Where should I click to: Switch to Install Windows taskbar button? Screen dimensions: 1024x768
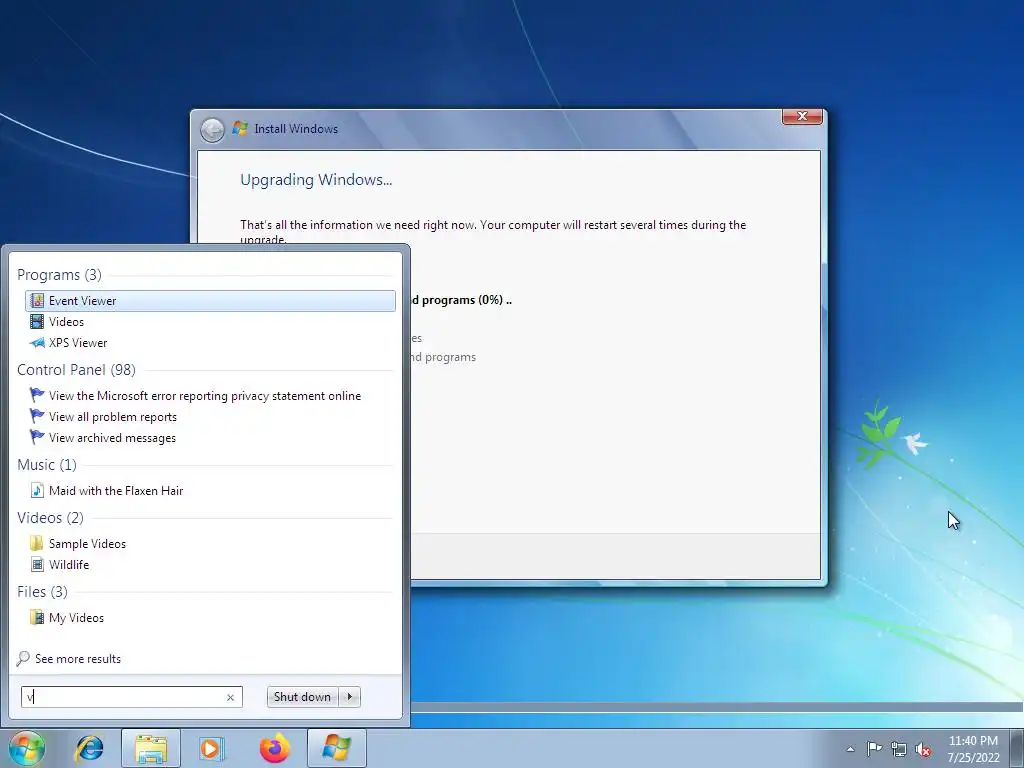(336, 748)
